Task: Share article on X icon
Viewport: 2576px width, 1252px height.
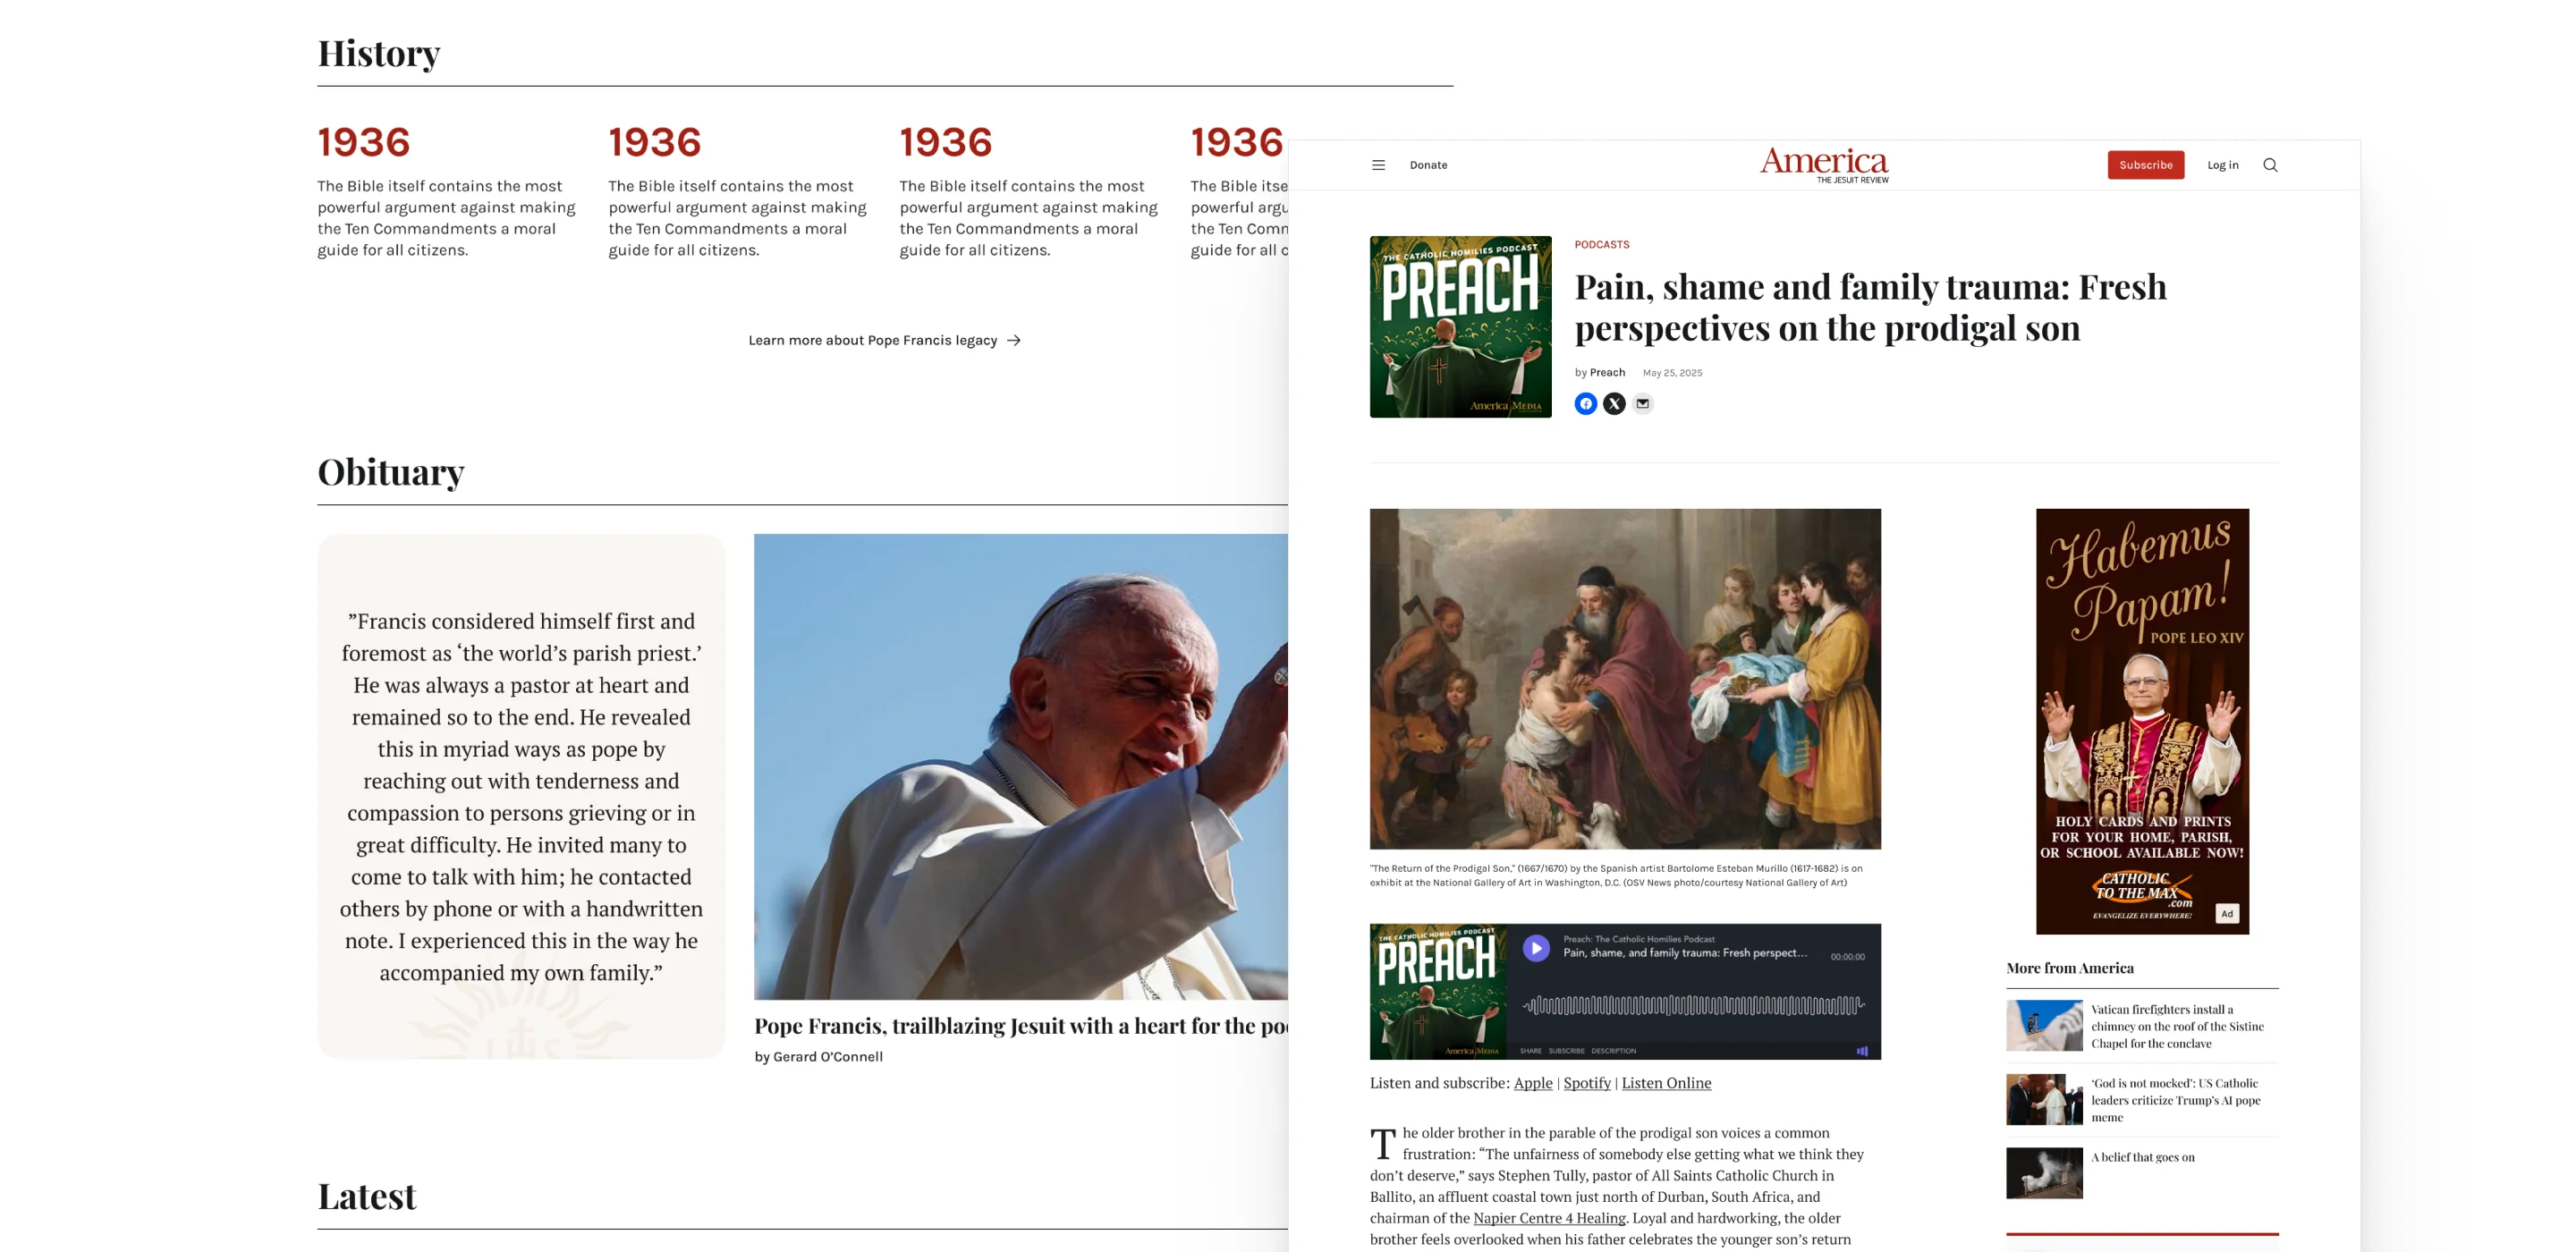Action: 1614,404
